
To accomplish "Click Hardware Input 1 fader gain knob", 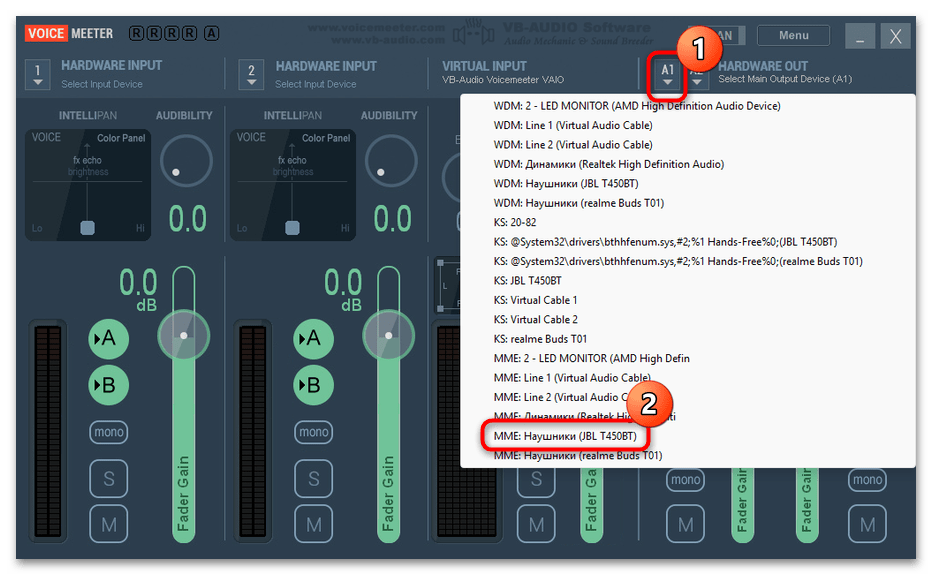I will click(x=184, y=335).
